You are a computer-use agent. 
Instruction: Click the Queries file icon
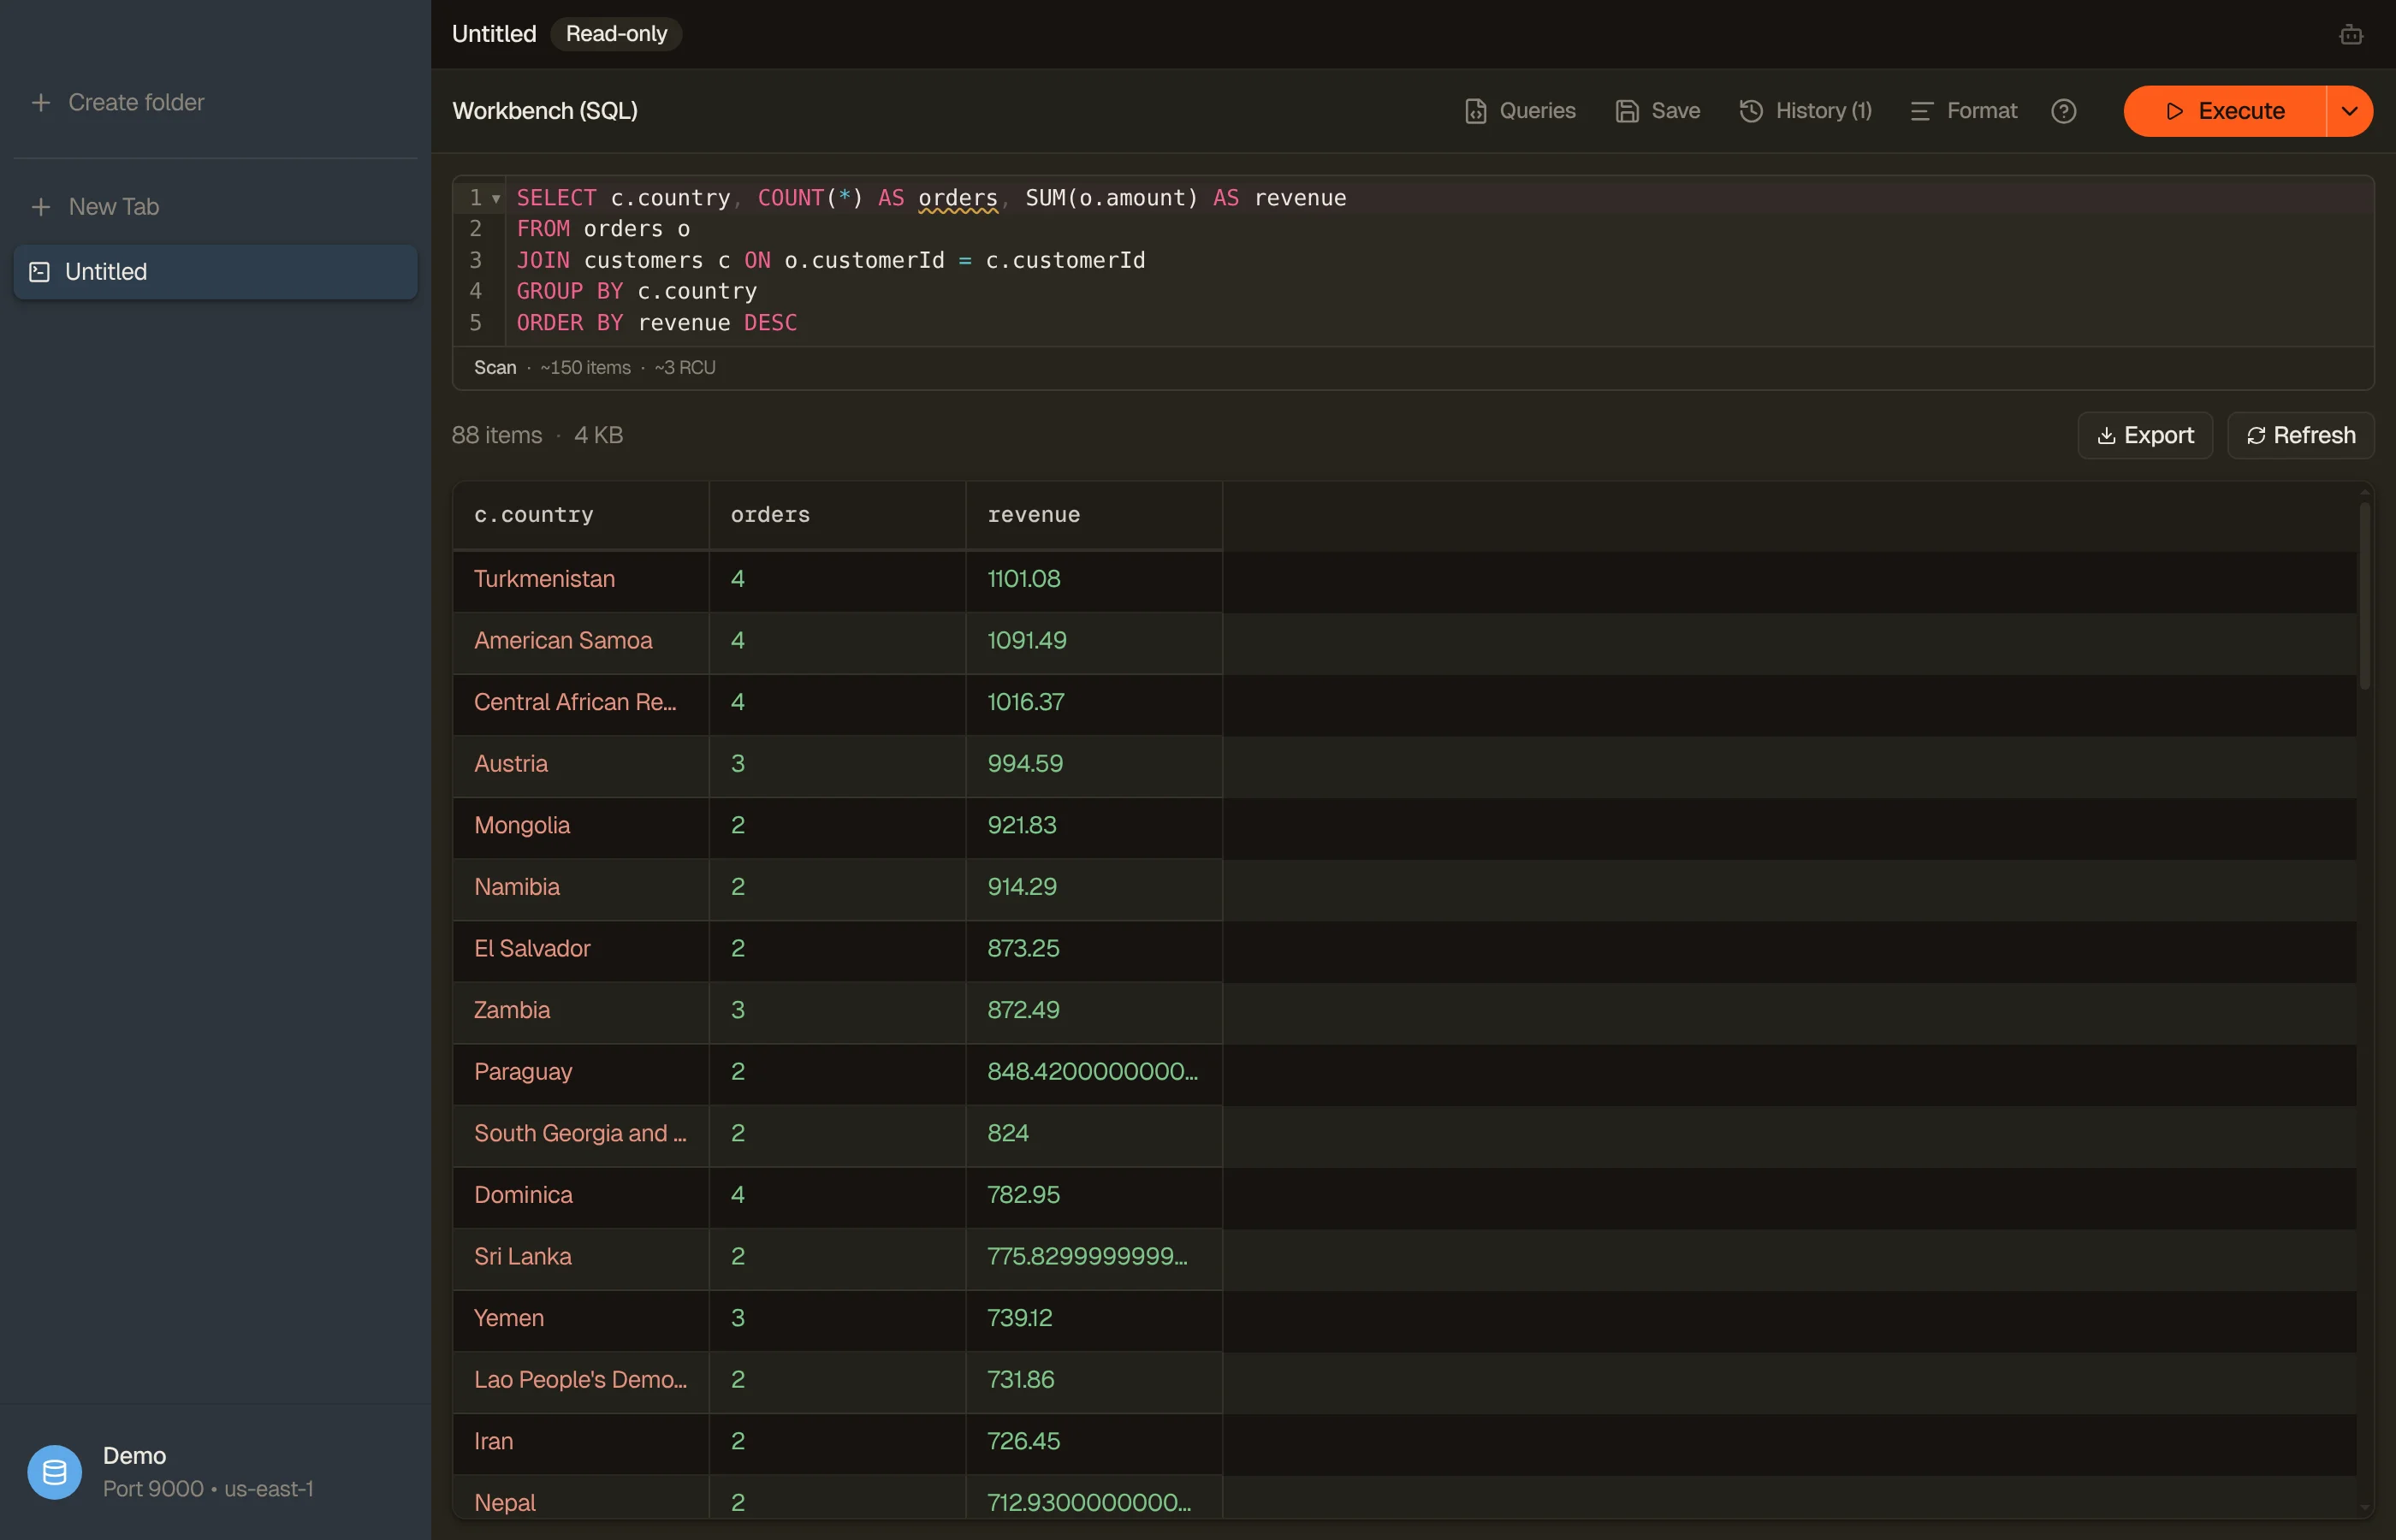[x=1475, y=111]
